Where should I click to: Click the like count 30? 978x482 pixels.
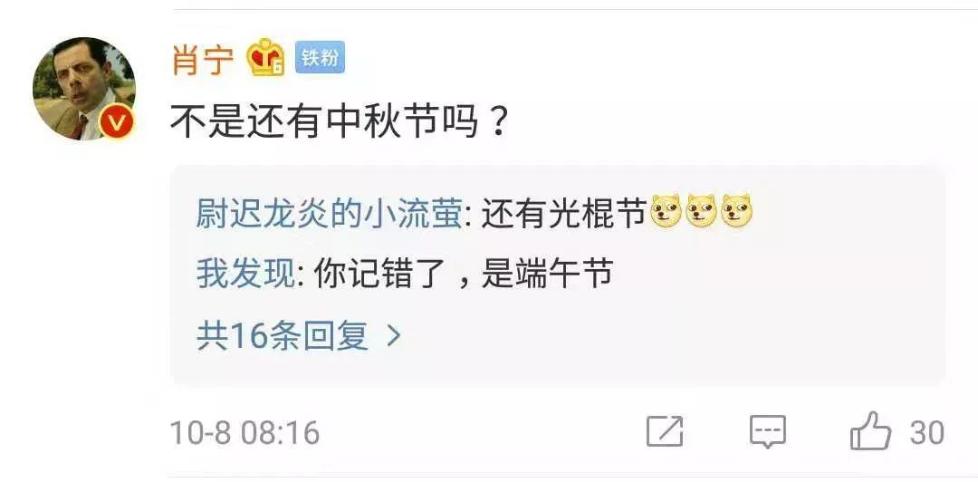pyautogui.click(x=926, y=433)
